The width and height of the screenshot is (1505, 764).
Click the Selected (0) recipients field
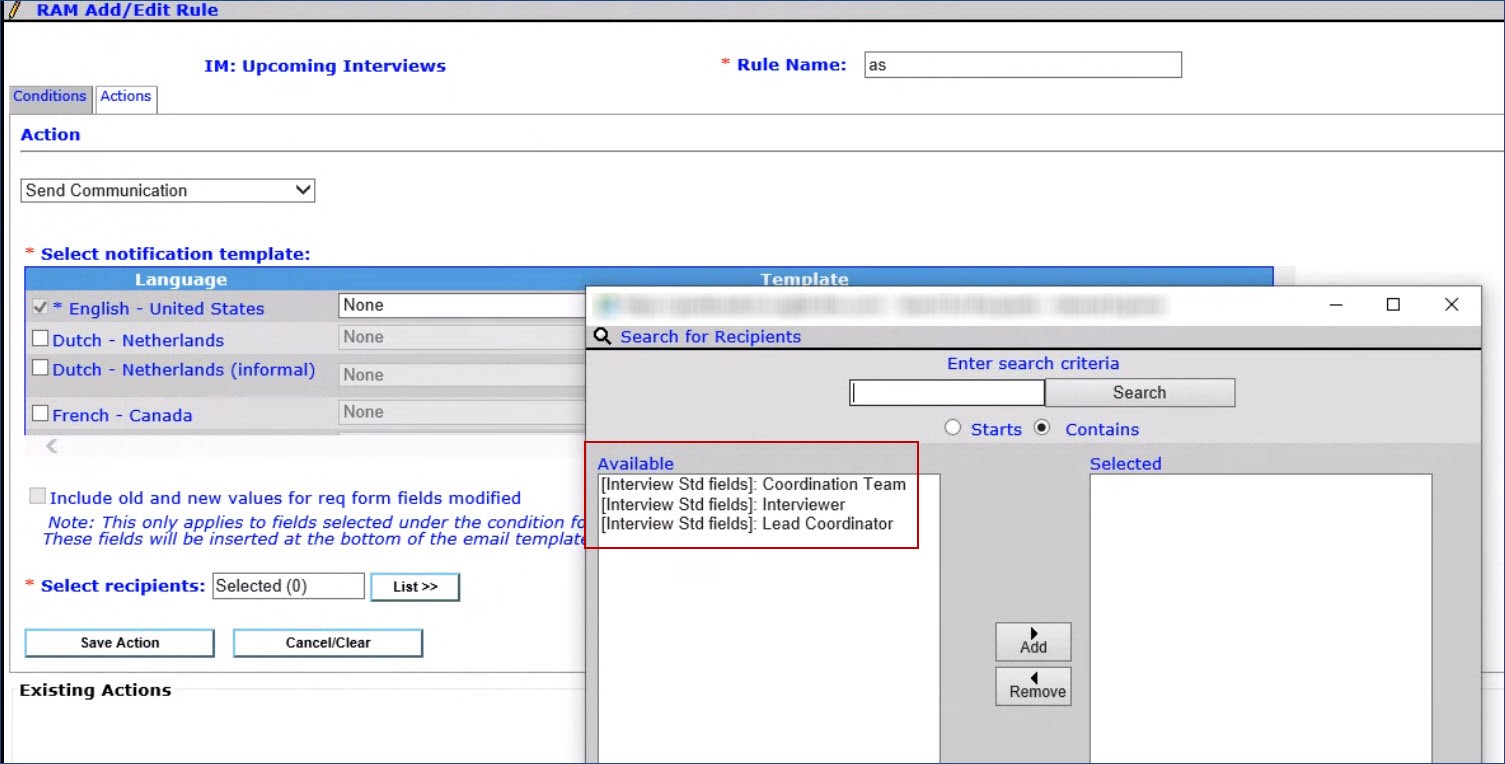point(289,586)
